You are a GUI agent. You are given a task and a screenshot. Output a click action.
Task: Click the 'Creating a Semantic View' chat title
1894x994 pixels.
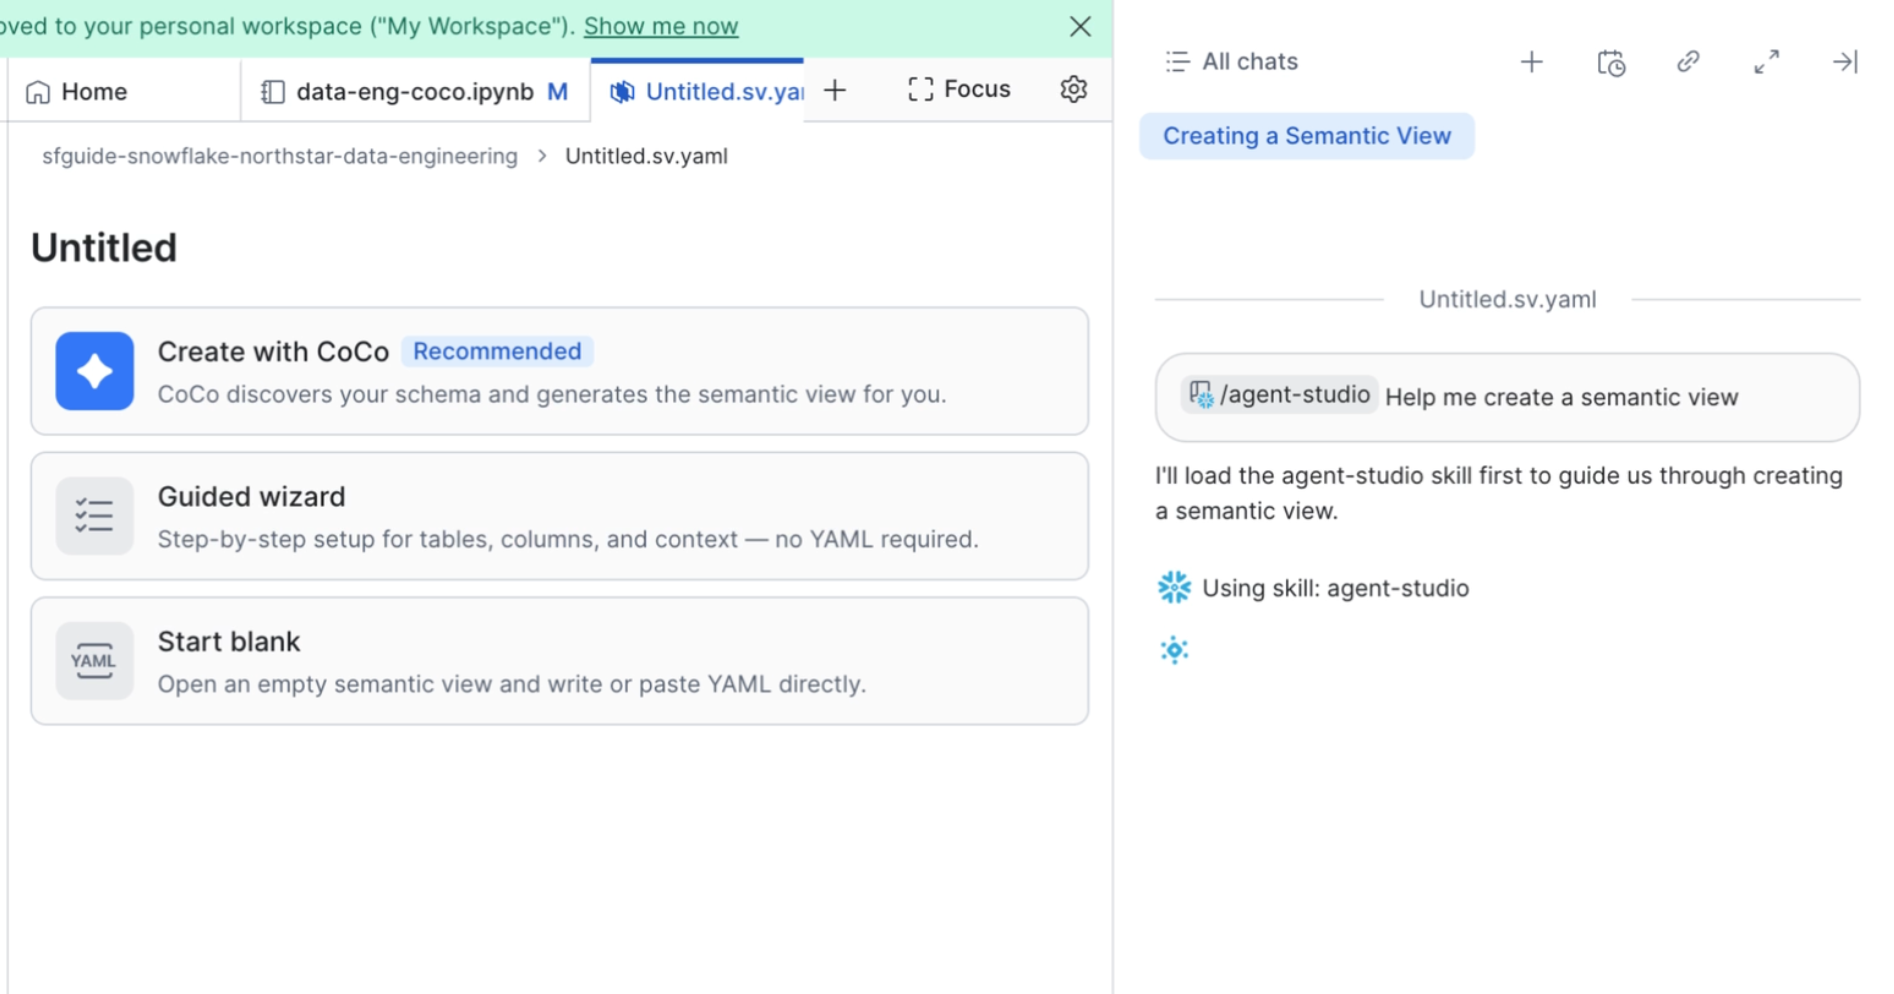[x=1306, y=136]
